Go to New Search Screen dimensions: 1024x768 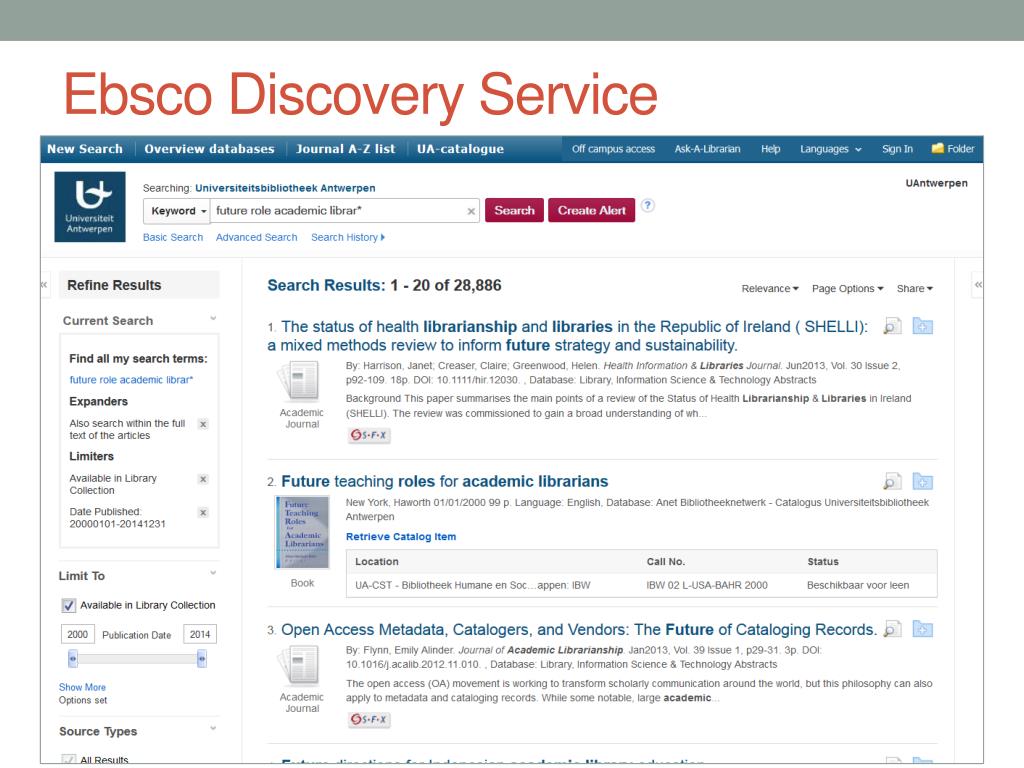tap(85, 149)
